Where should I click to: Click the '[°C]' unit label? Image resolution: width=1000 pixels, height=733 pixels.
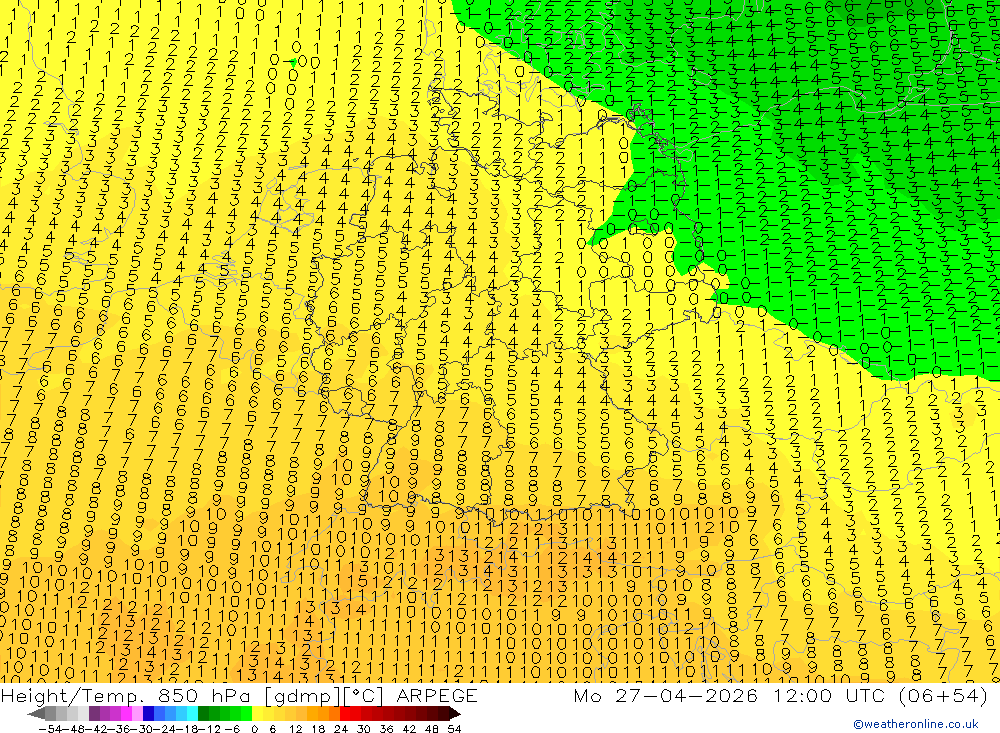[364, 696]
